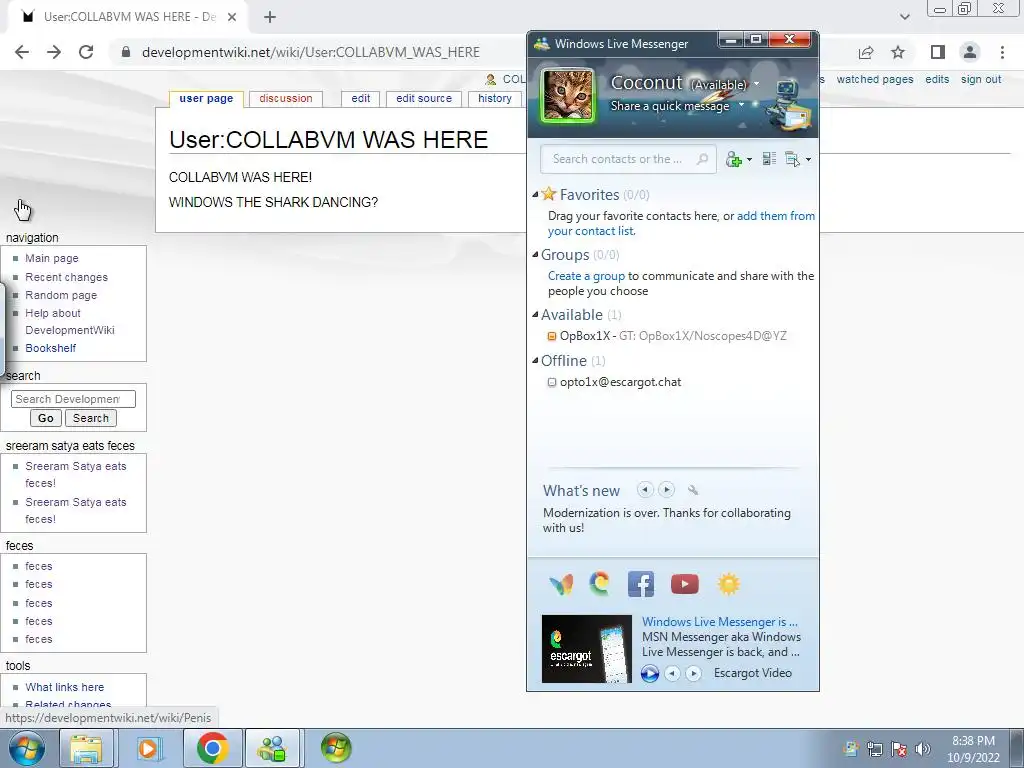Select the opto1x@escargot.chat contact

click(615, 382)
